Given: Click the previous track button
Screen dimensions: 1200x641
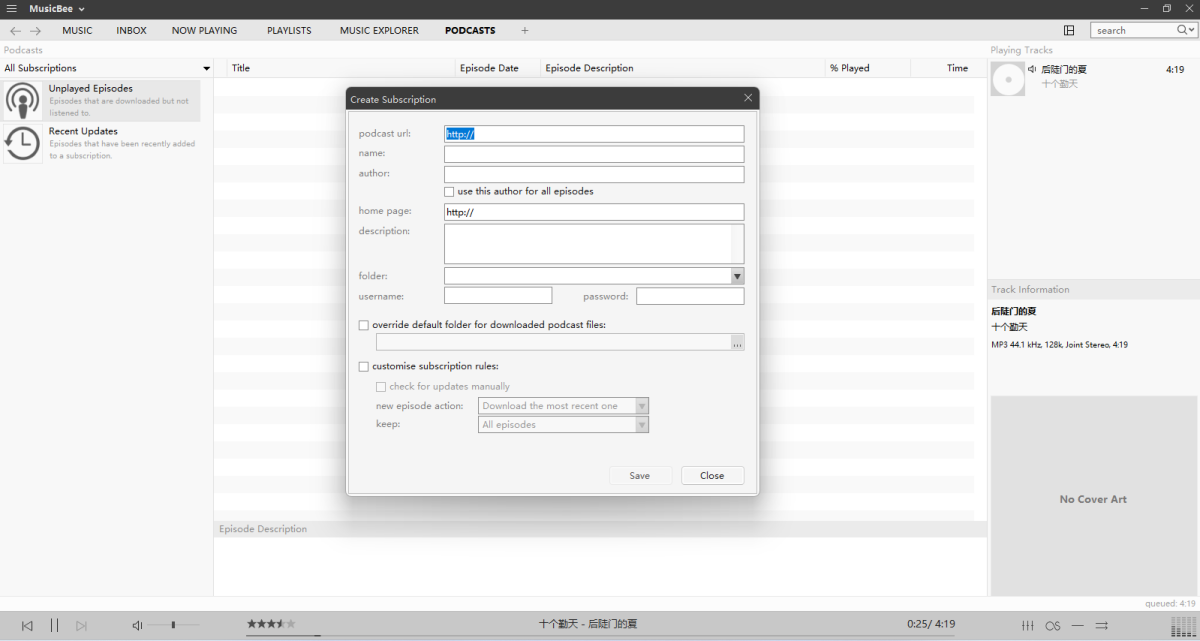Looking at the screenshot, I should tap(27, 625).
